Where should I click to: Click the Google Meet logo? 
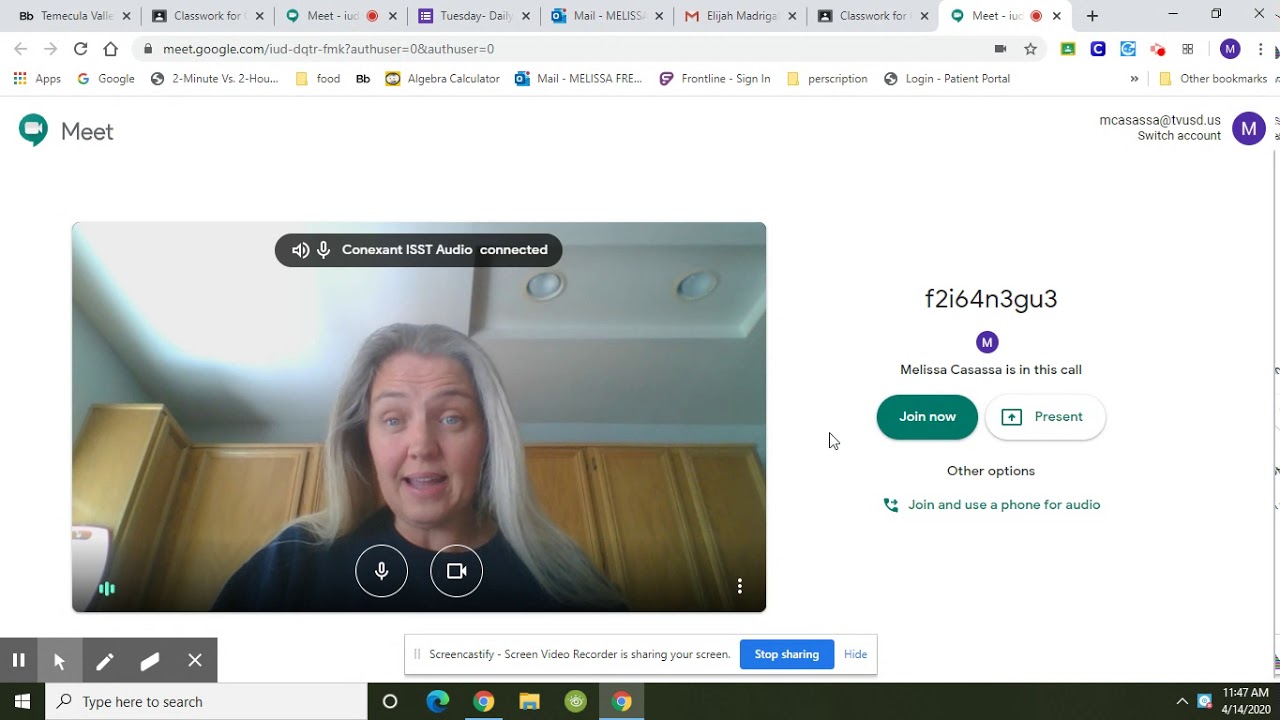click(x=66, y=131)
